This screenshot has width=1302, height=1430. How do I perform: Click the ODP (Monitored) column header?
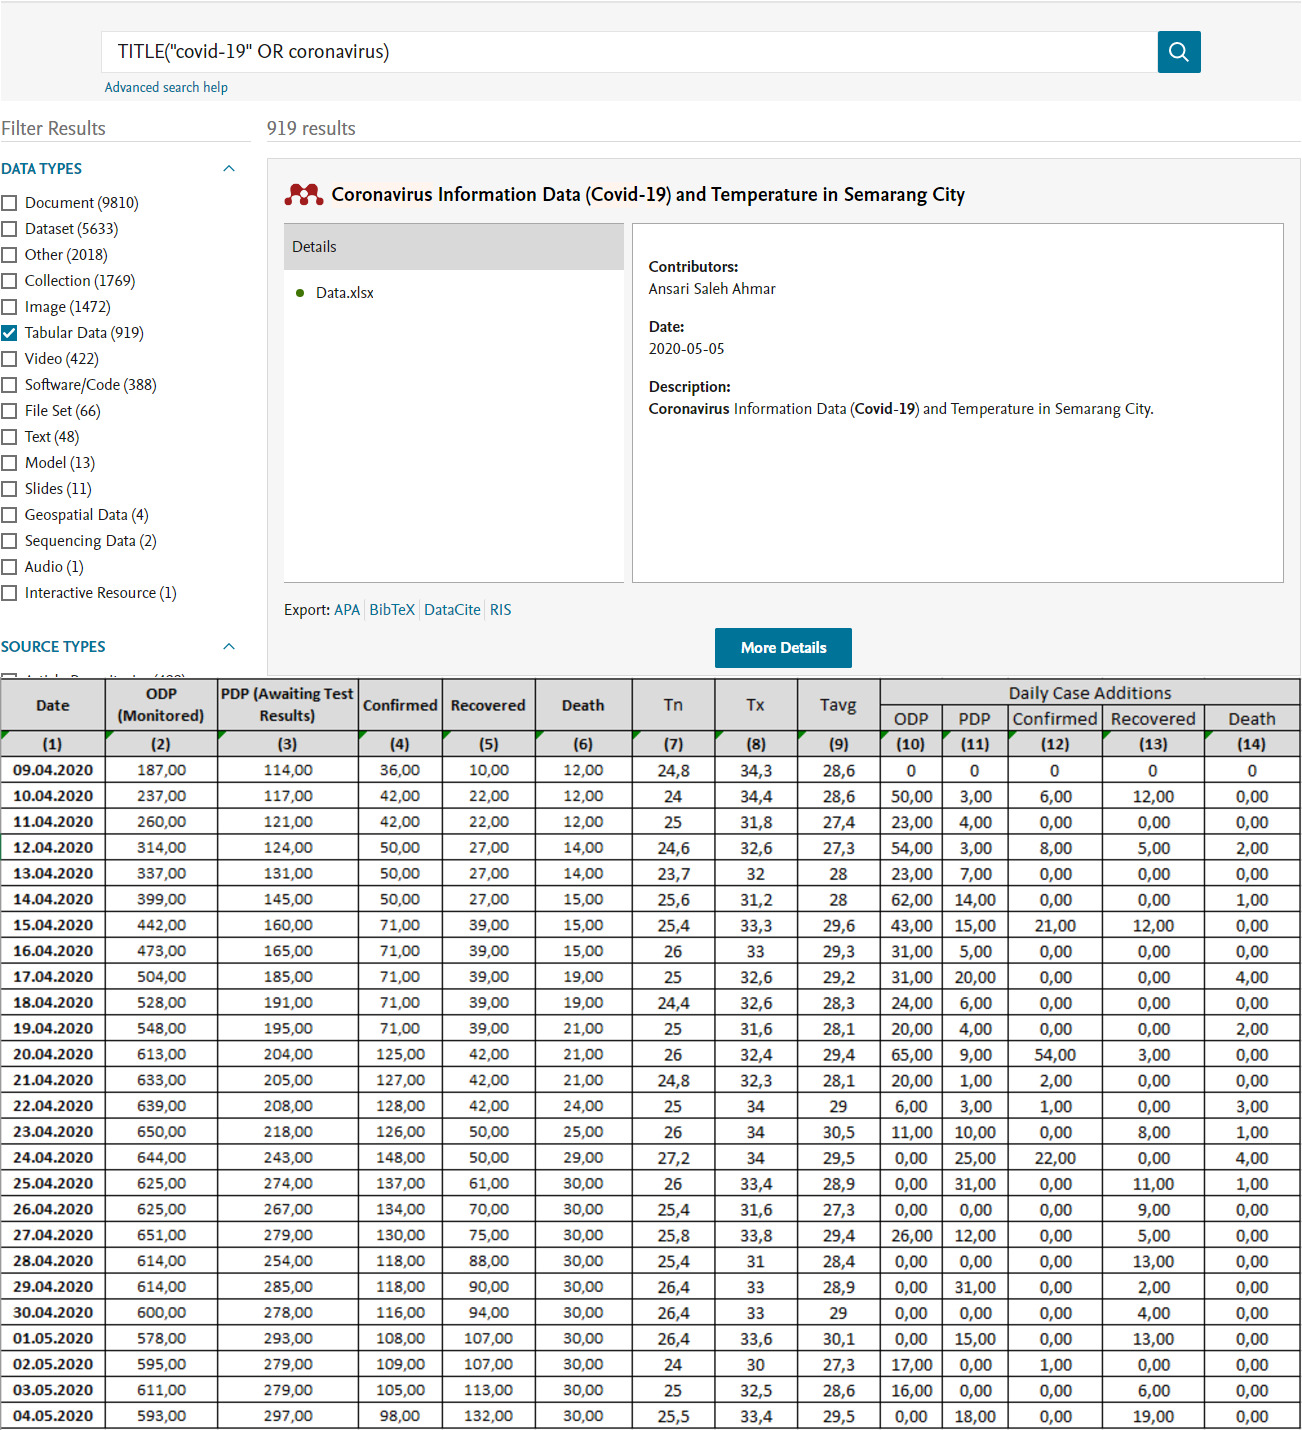pyautogui.click(x=161, y=705)
